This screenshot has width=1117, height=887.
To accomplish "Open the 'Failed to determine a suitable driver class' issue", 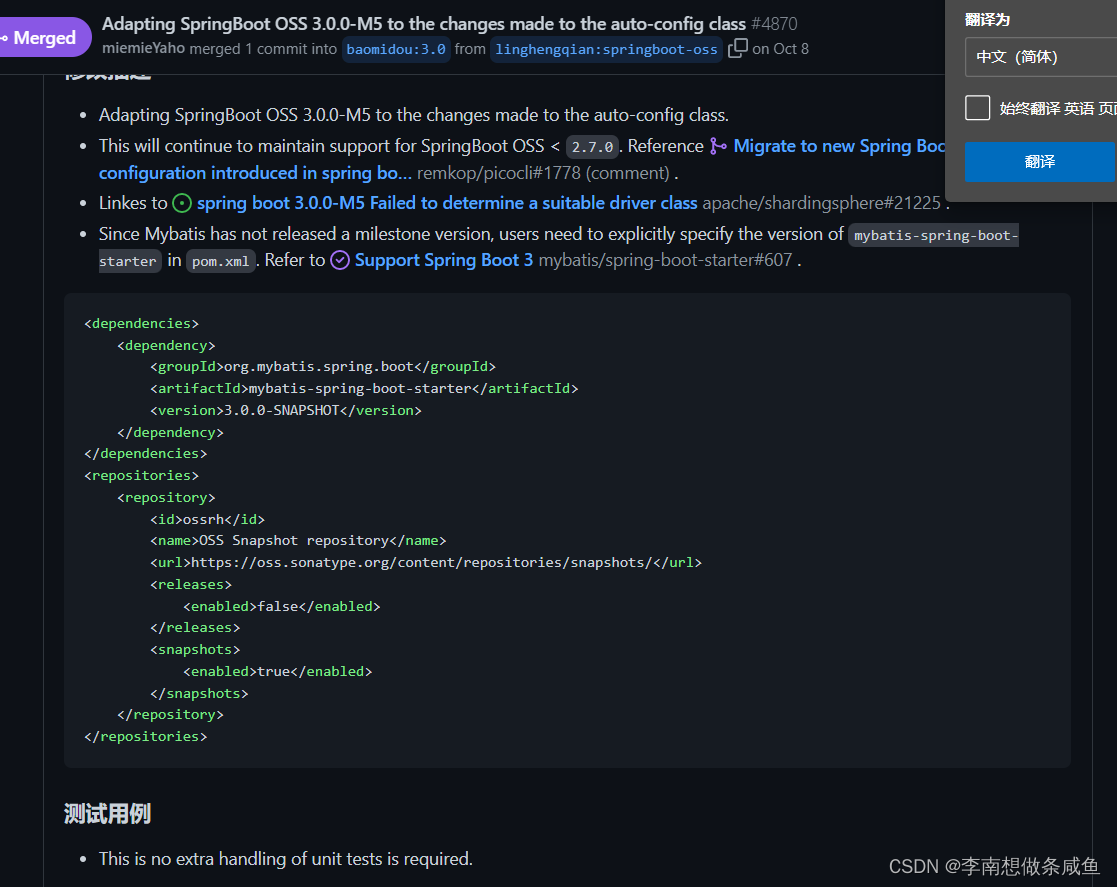I will [x=447, y=203].
